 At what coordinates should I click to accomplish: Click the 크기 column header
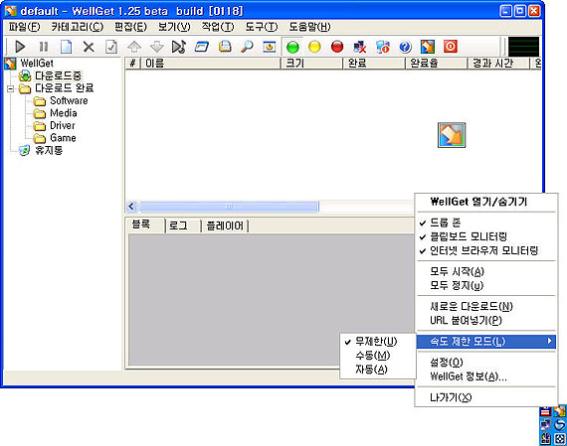coord(312,63)
